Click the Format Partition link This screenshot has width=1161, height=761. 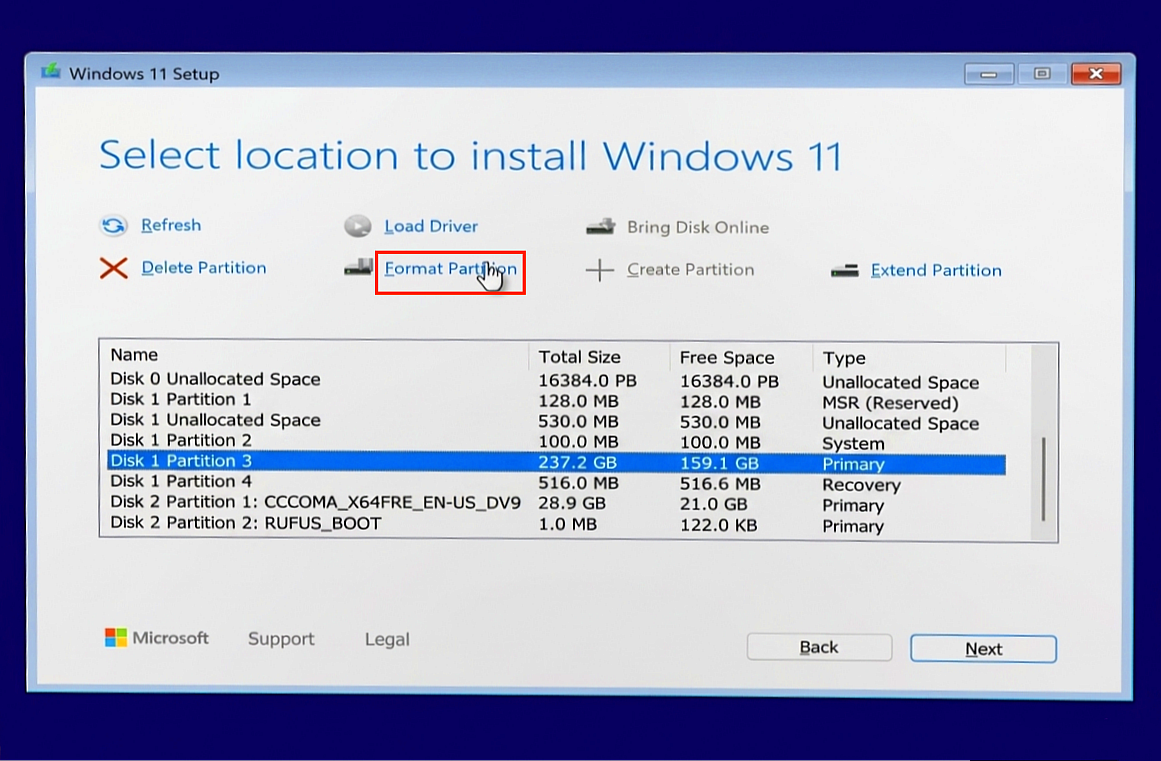point(450,269)
